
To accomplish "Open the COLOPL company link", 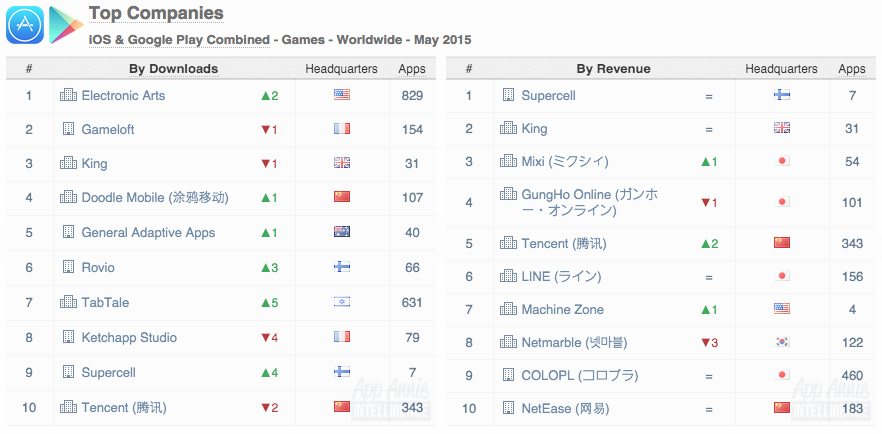I will click(579, 375).
